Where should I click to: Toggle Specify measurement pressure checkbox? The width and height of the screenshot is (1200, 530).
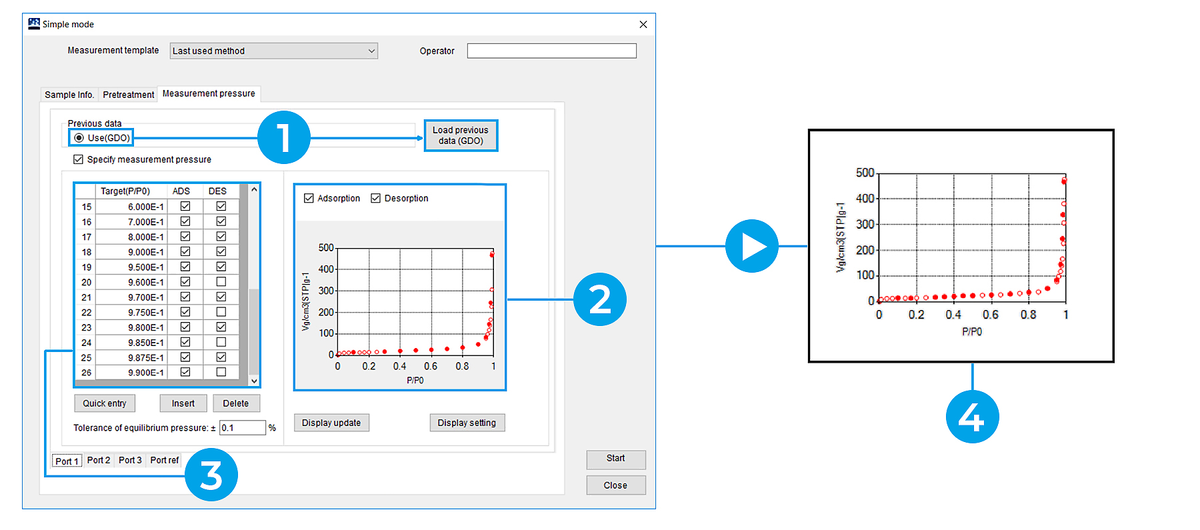(79, 159)
